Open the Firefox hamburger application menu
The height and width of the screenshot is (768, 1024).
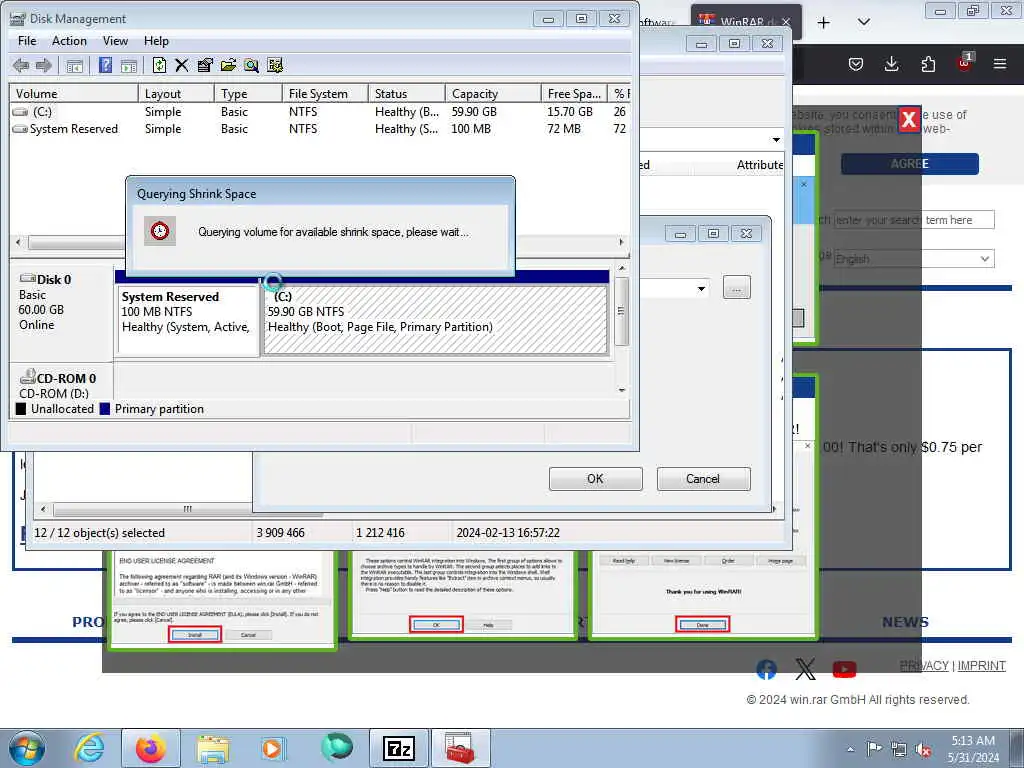tap(1000, 64)
